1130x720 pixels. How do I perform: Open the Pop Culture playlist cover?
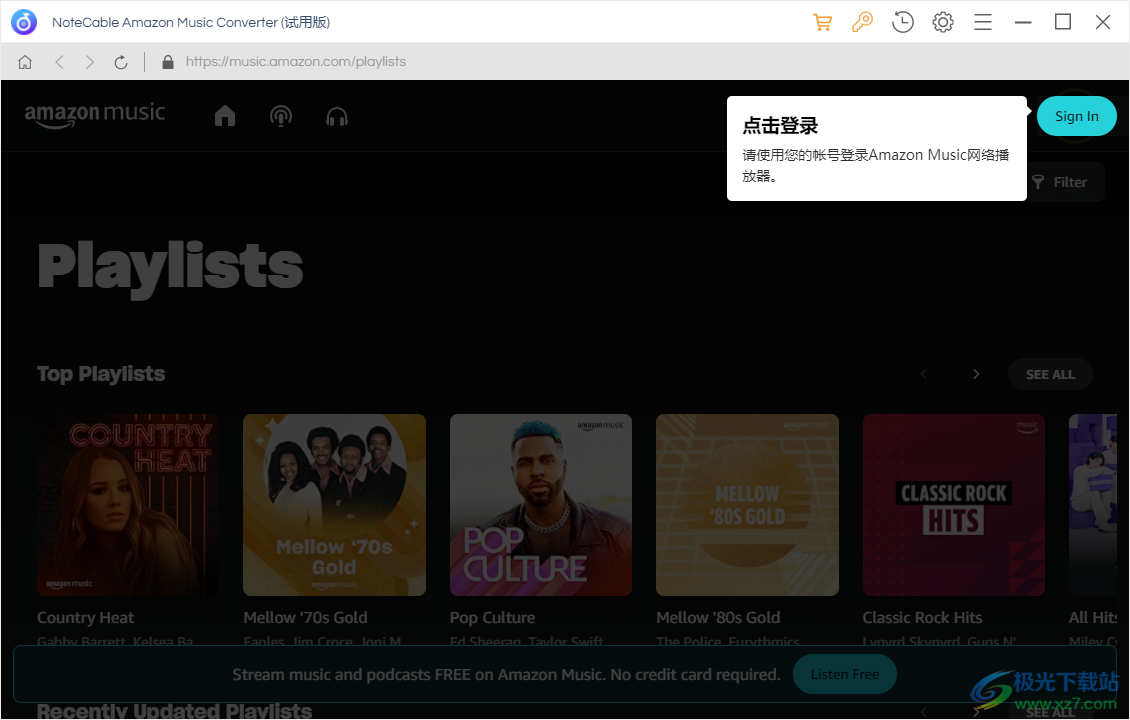click(540, 505)
